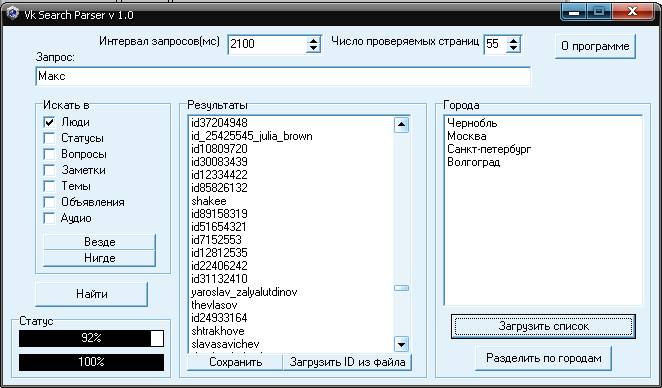Increase the request interval with up arrow
This screenshot has height=388, width=662.
[313, 41]
